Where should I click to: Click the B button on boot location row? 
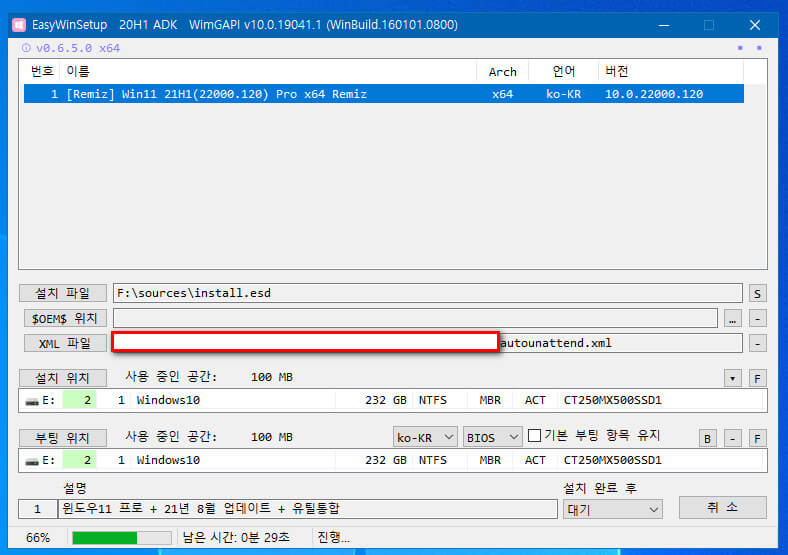pos(708,438)
